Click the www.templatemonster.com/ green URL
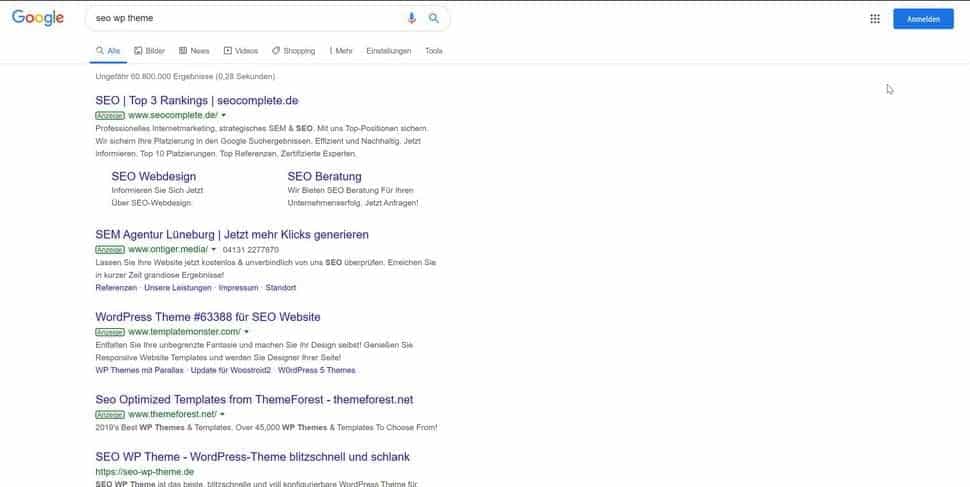The height and width of the screenshot is (487, 970). (x=184, y=332)
